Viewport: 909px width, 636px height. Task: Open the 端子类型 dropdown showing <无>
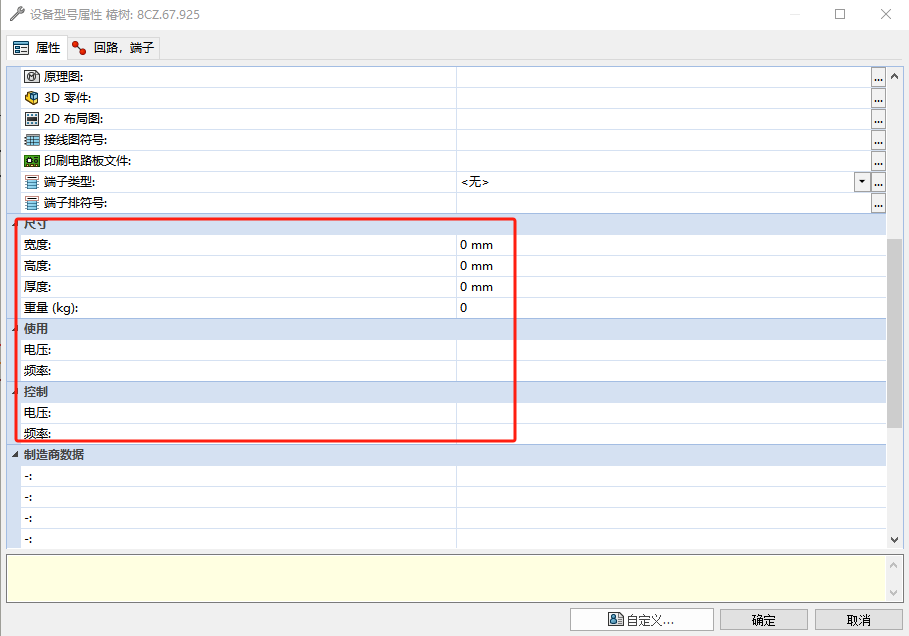tap(861, 181)
